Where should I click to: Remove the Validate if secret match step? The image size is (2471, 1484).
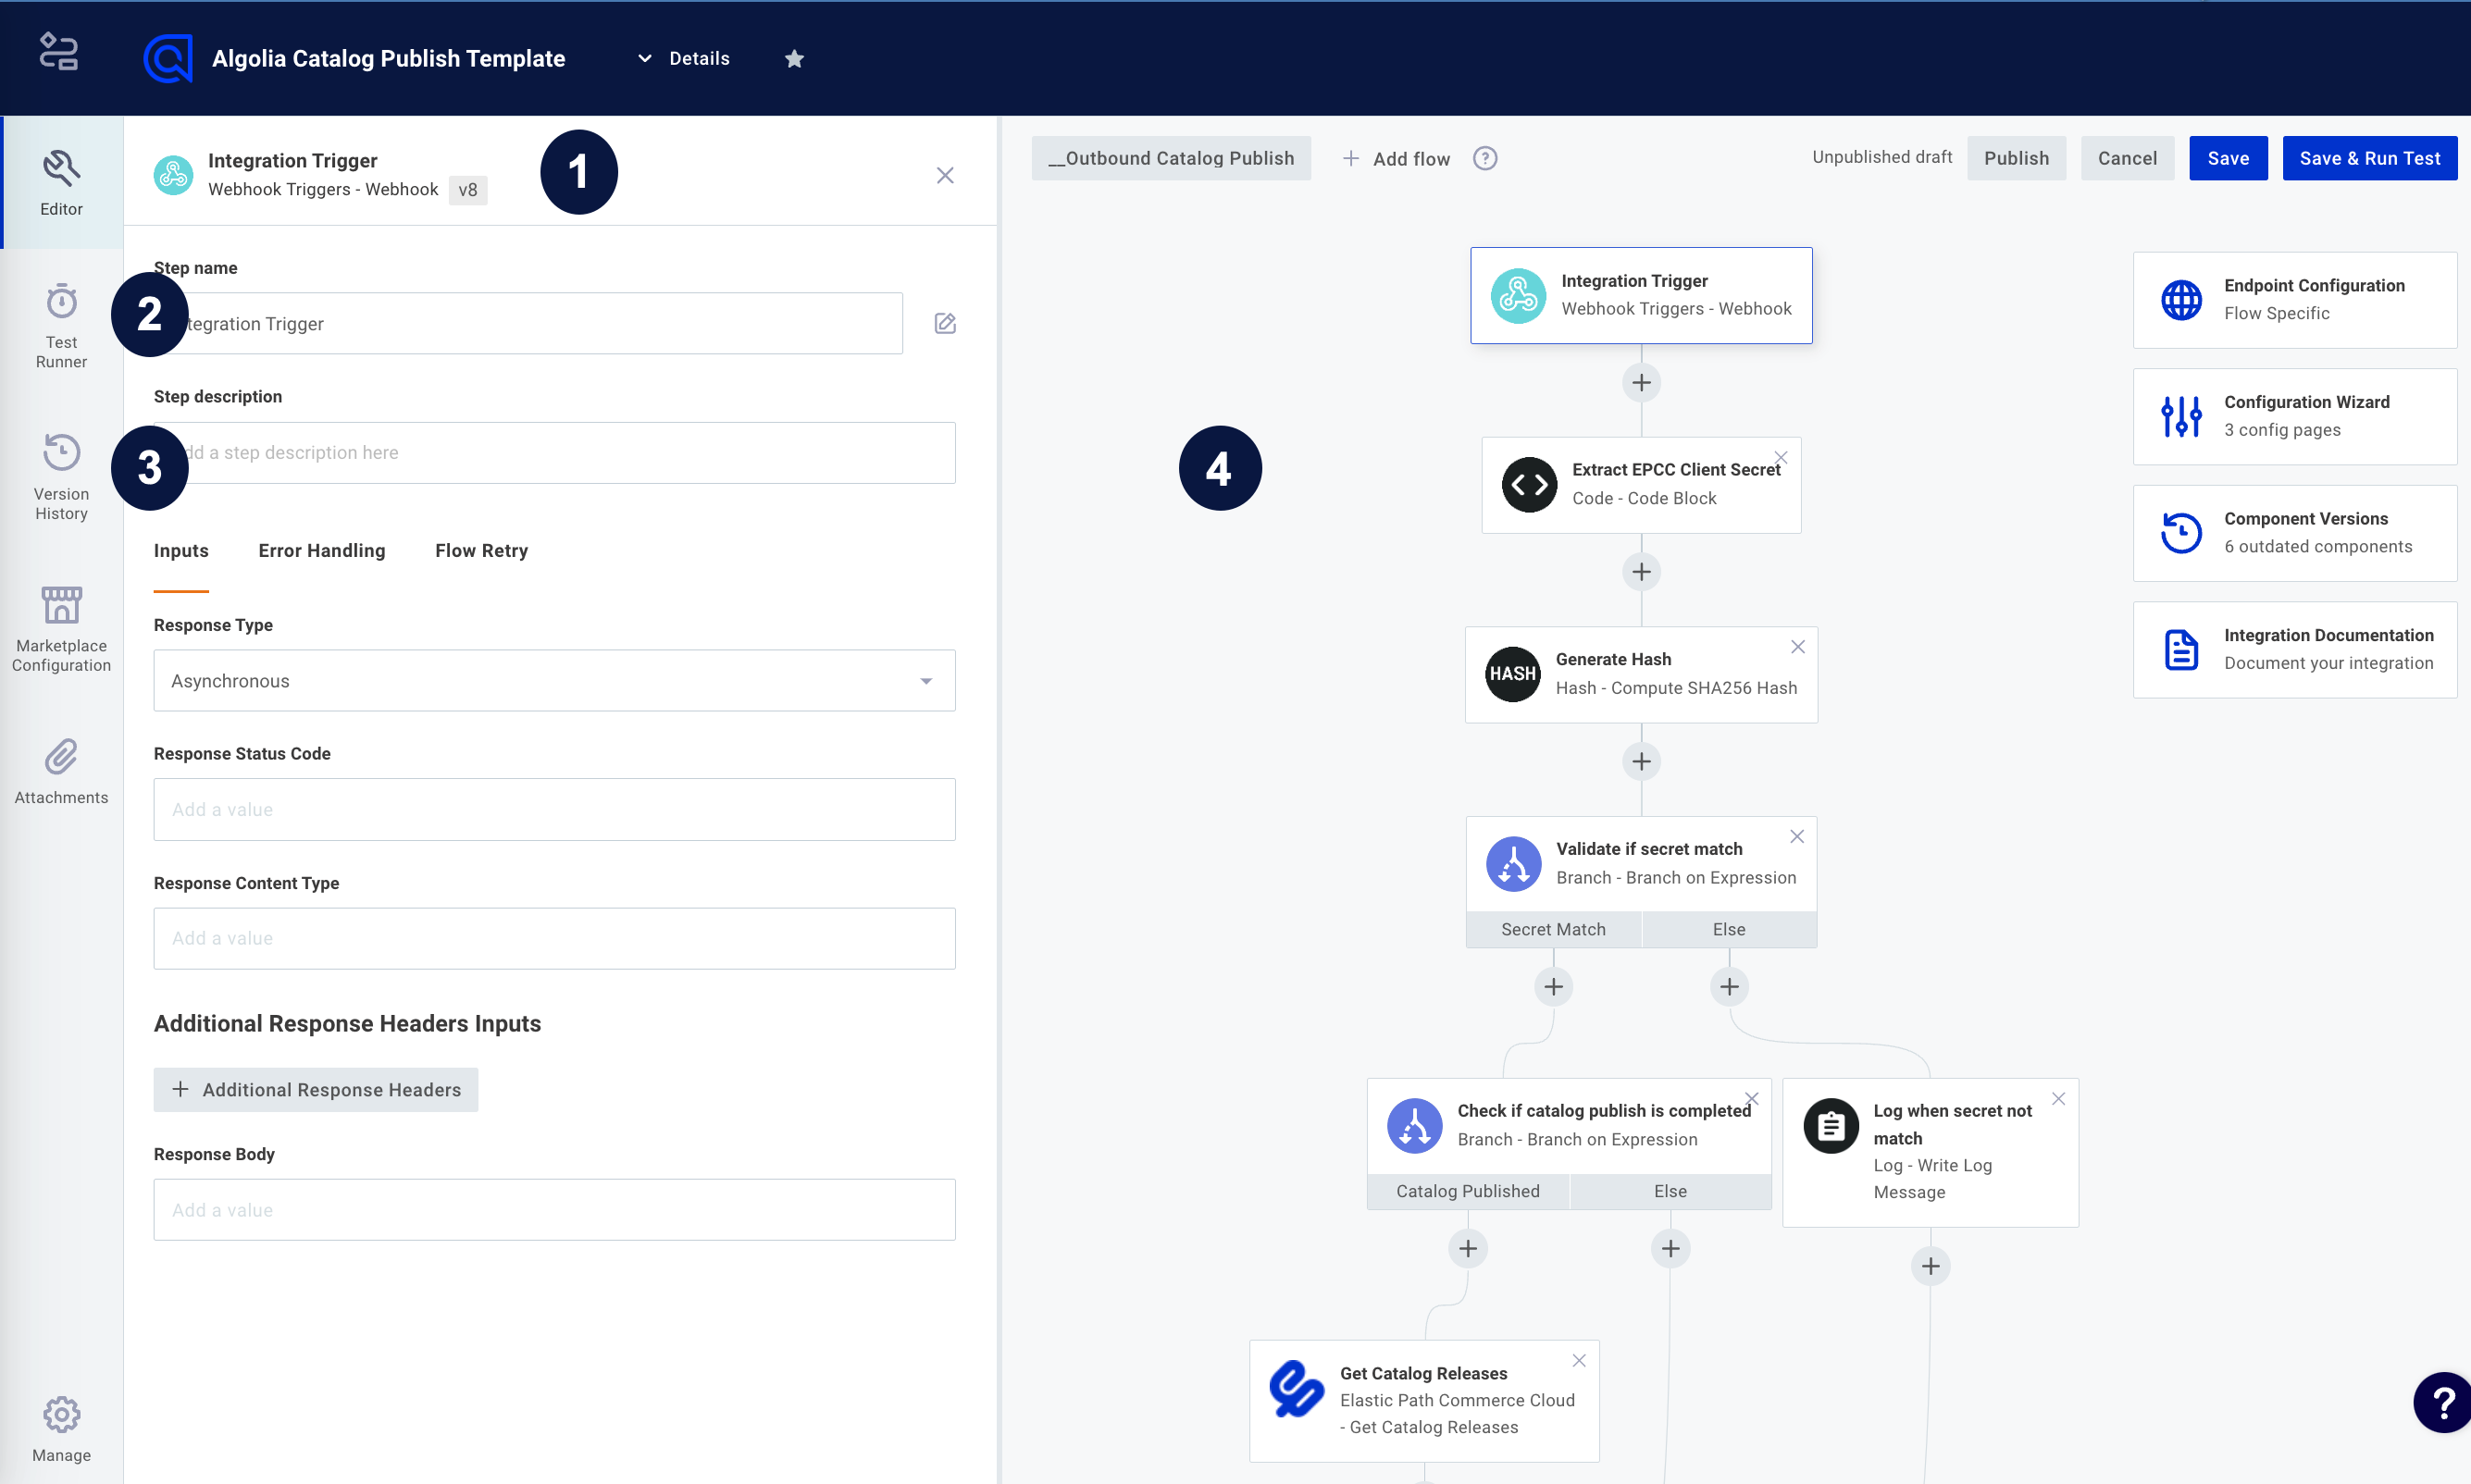[1796, 836]
